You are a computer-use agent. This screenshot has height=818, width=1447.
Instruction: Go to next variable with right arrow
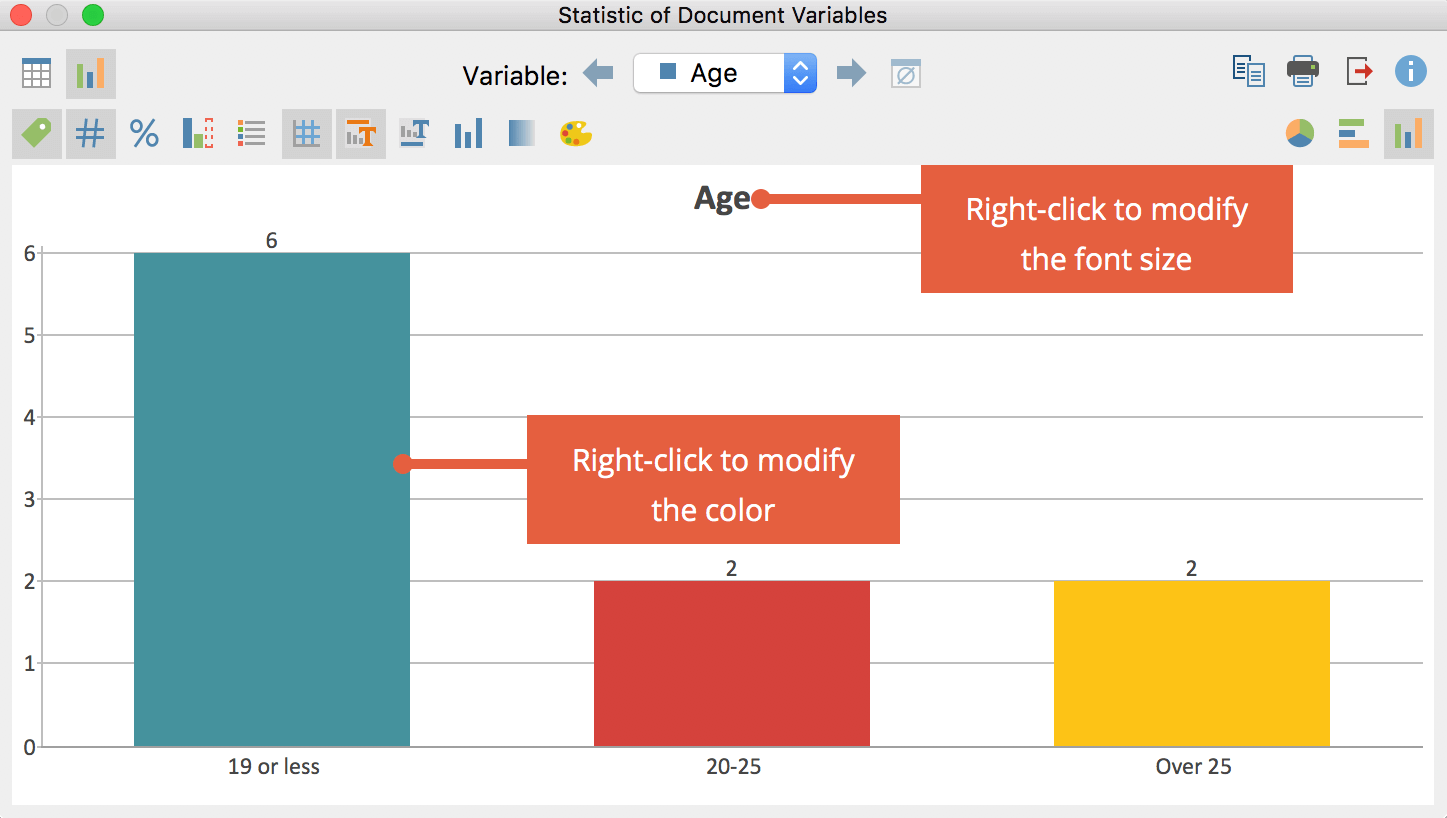(x=851, y=73)
